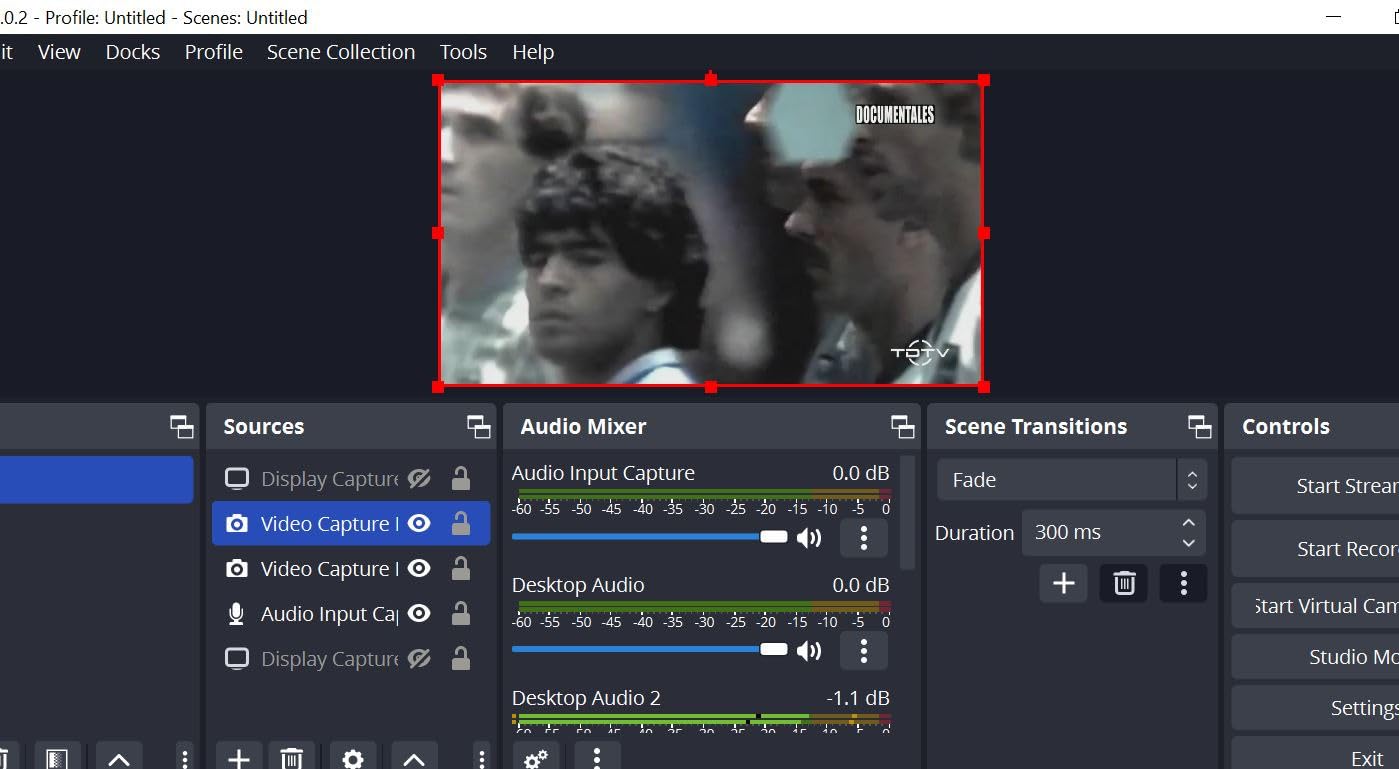Open transition properties three-dot button

[1184, 583]
